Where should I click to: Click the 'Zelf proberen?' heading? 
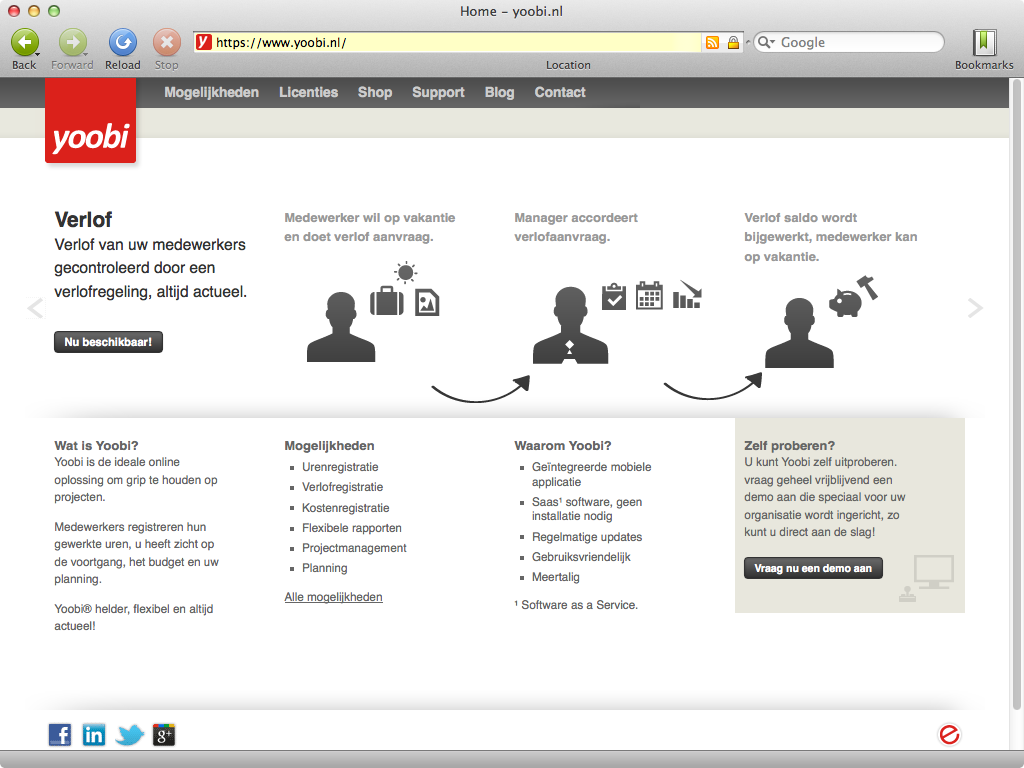(x=790, y=445)
